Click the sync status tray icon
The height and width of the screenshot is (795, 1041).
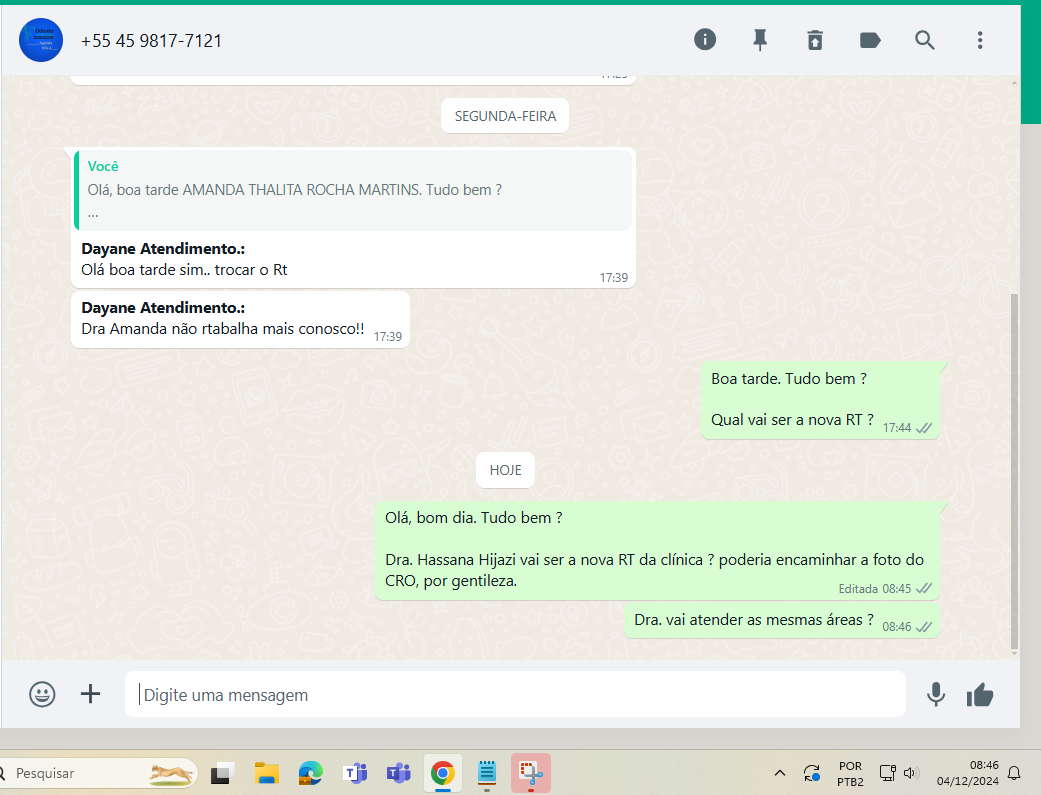(x=811, y=773)
